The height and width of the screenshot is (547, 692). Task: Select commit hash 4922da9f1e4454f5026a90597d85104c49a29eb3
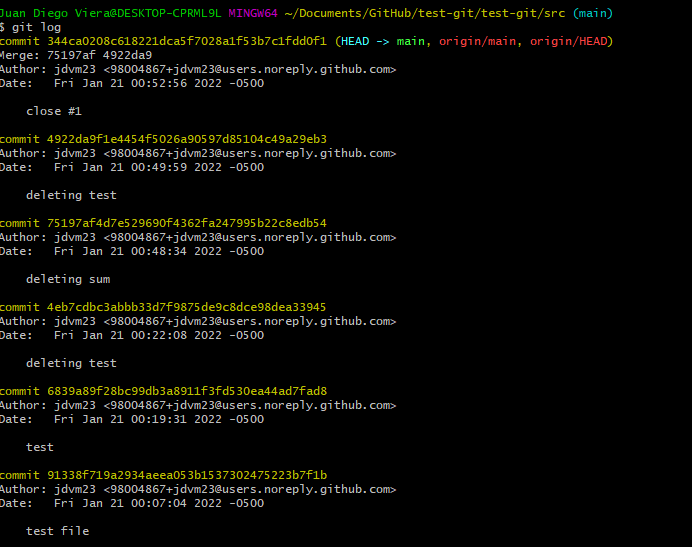point(187,140)
